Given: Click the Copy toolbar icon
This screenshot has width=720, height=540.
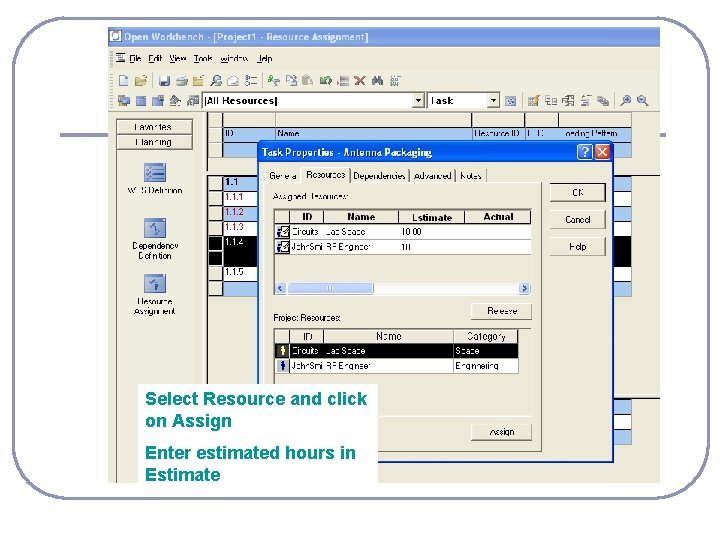Looking at the screenshot, I should coord(291,81).
